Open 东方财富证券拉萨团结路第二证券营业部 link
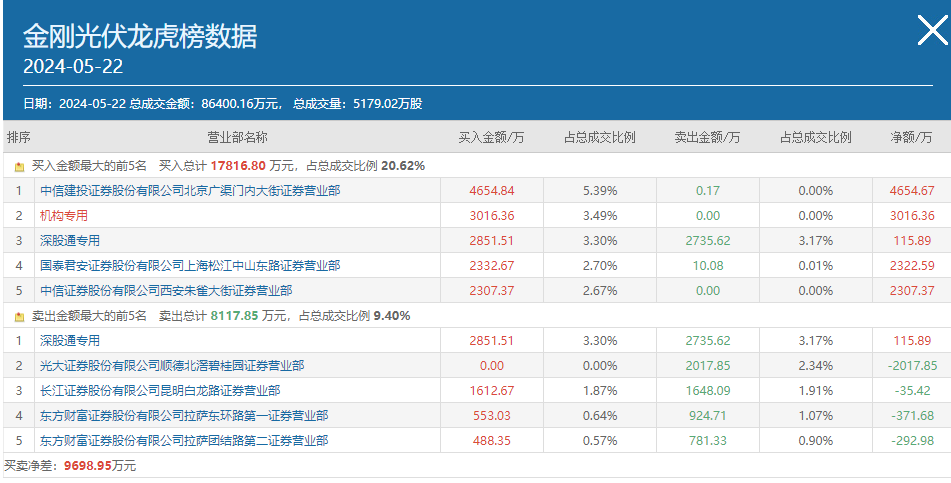951x483 pixels. pyautogui.click(x=184, y=441)
